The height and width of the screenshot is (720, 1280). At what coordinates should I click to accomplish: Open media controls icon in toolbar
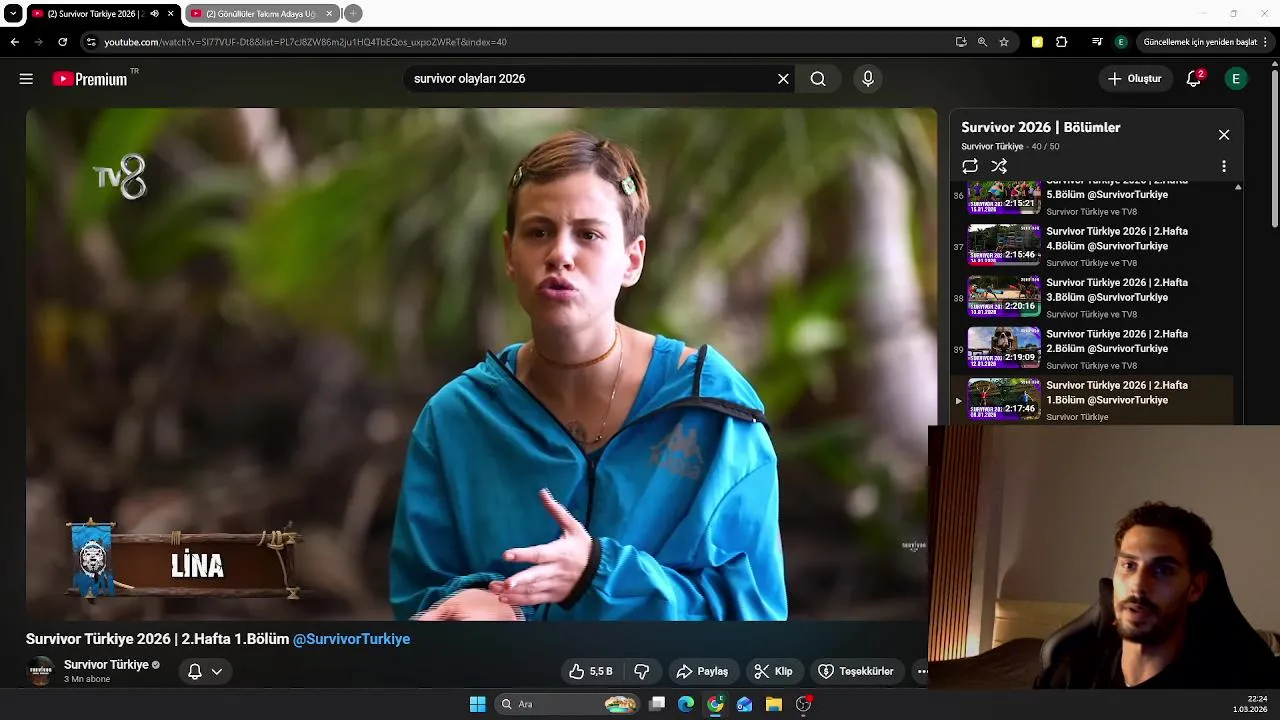1097,42
